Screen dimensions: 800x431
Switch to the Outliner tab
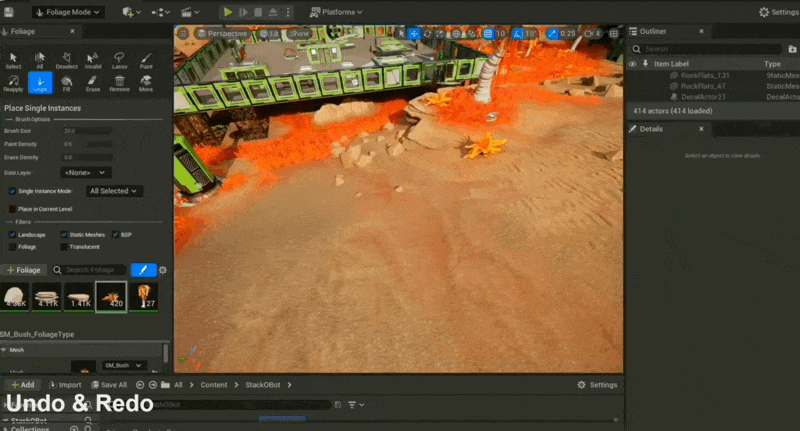point(654,31)
